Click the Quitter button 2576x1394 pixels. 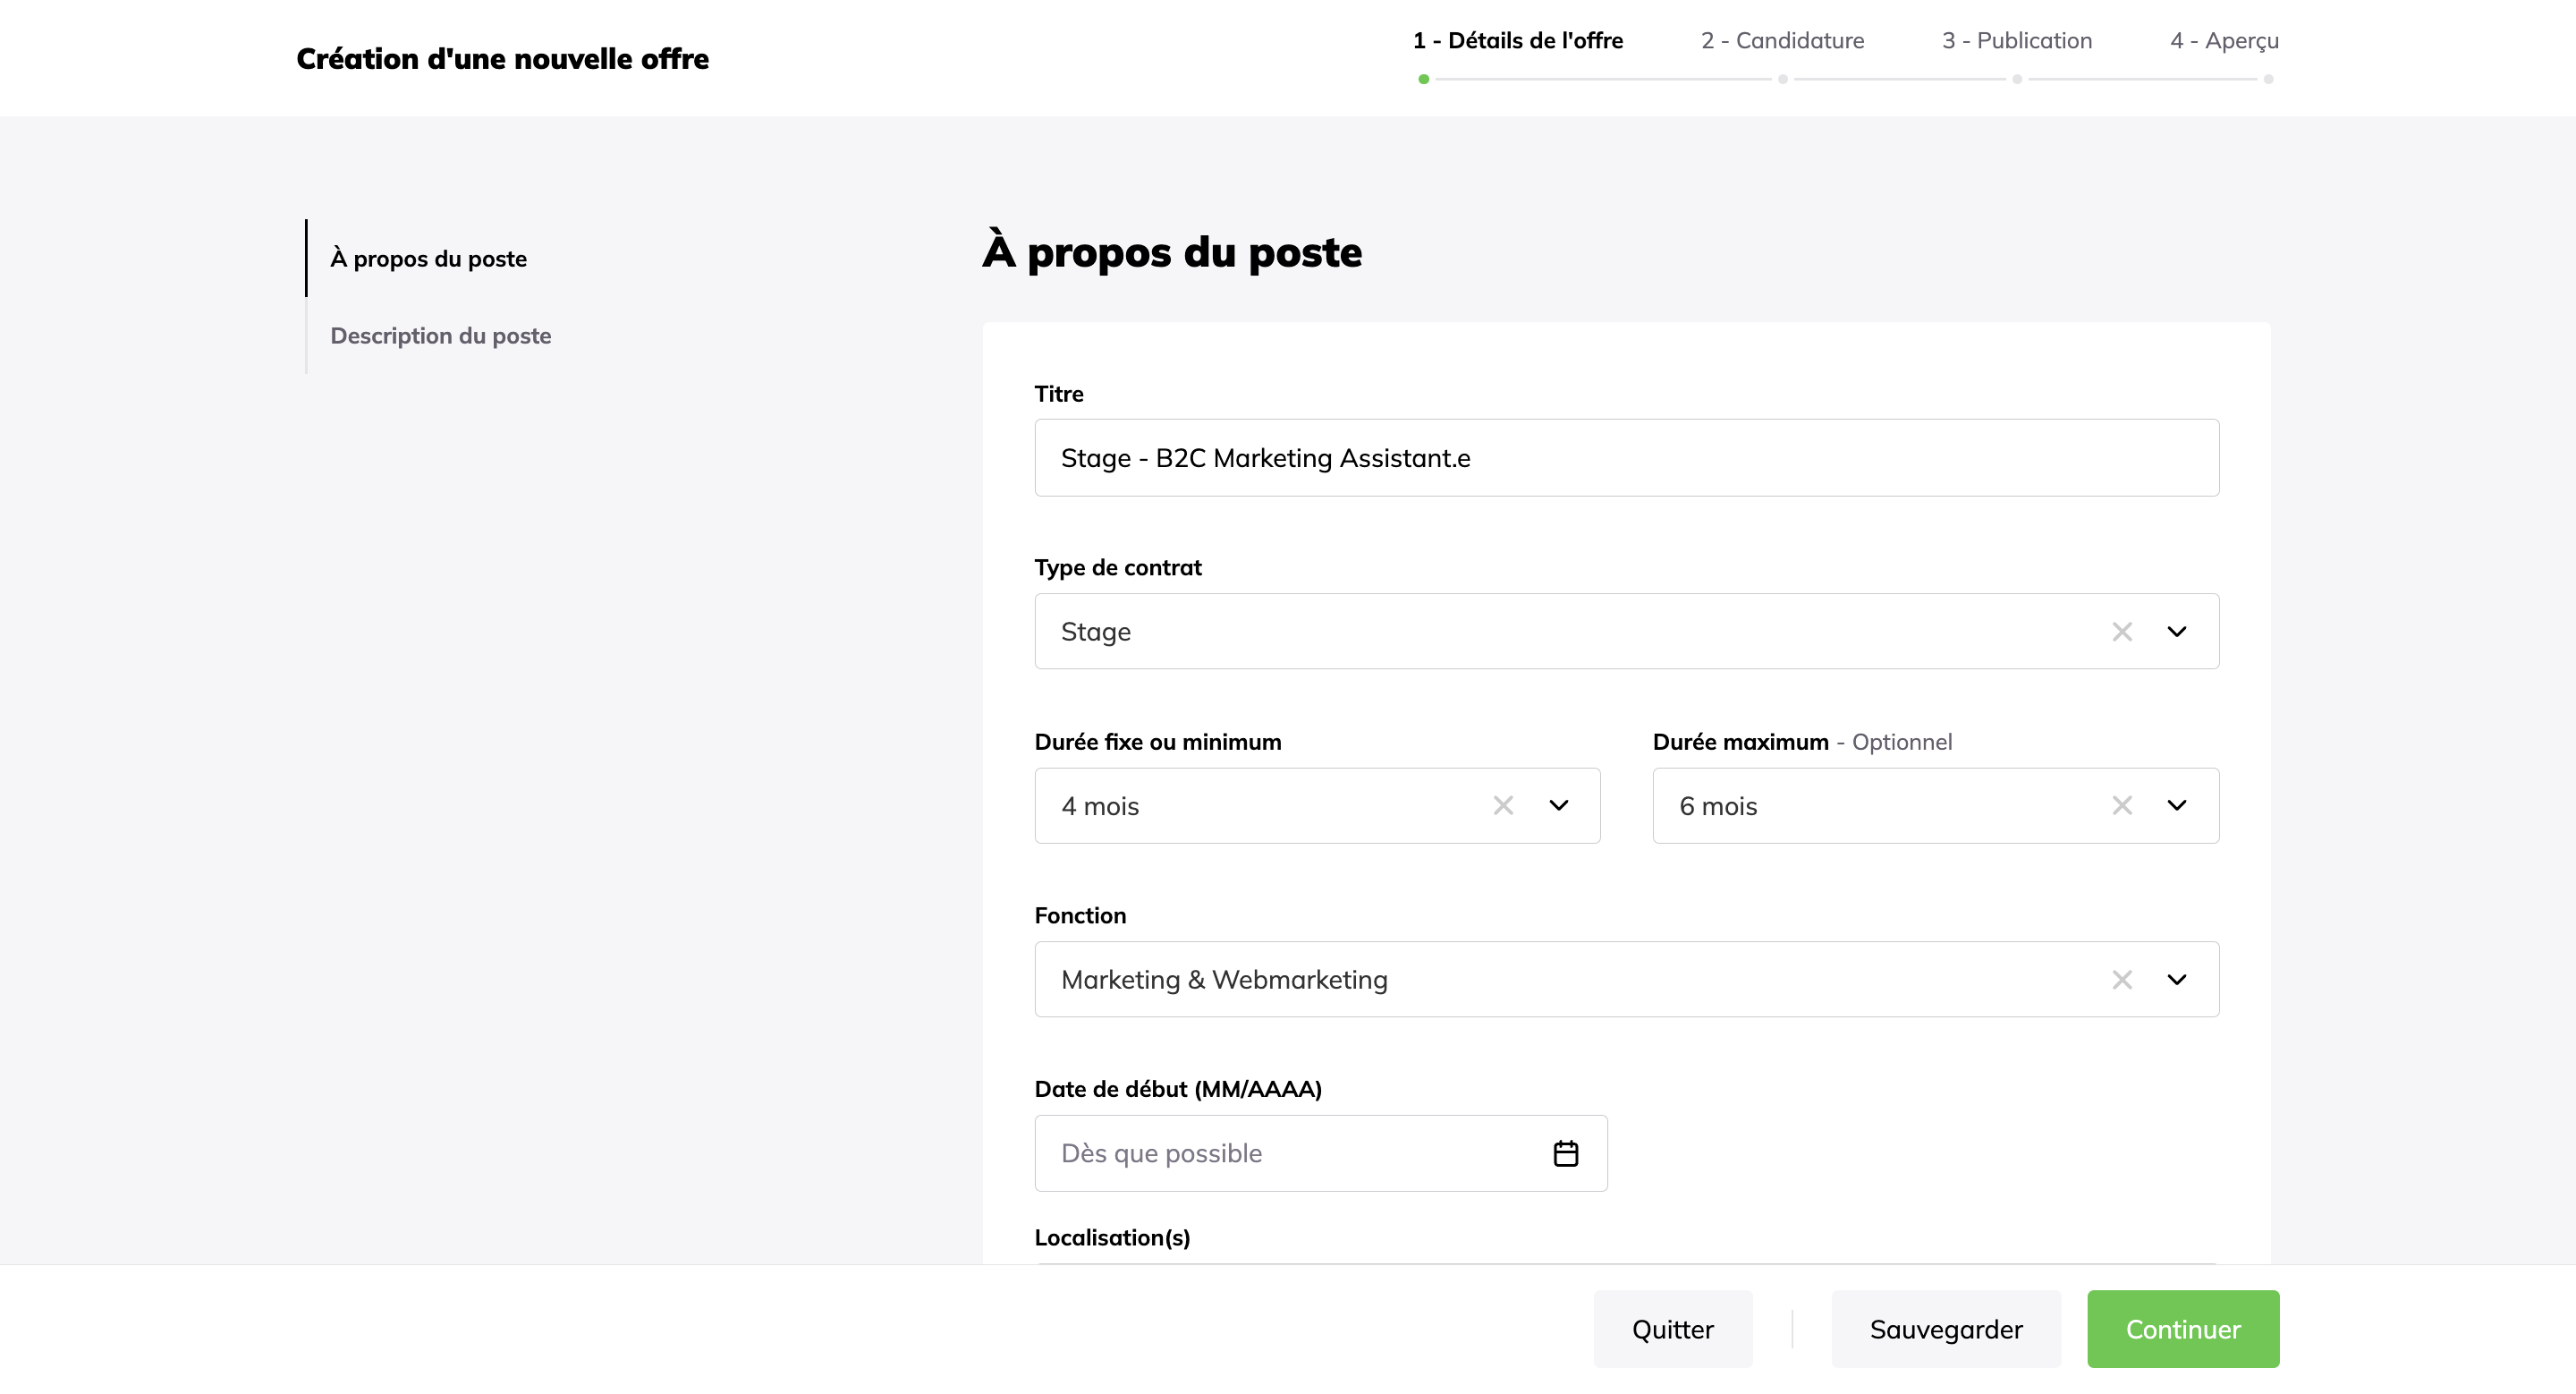pyautogui.click(x=1672, y=1329)
